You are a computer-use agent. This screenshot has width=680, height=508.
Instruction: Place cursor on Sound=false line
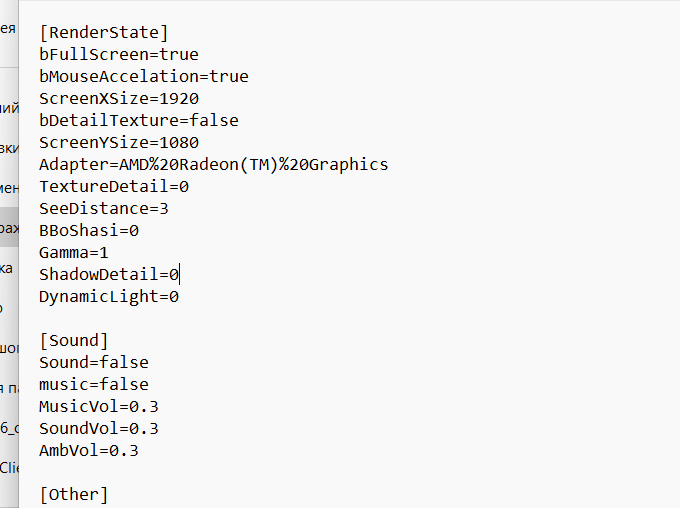tap(94, 363)
